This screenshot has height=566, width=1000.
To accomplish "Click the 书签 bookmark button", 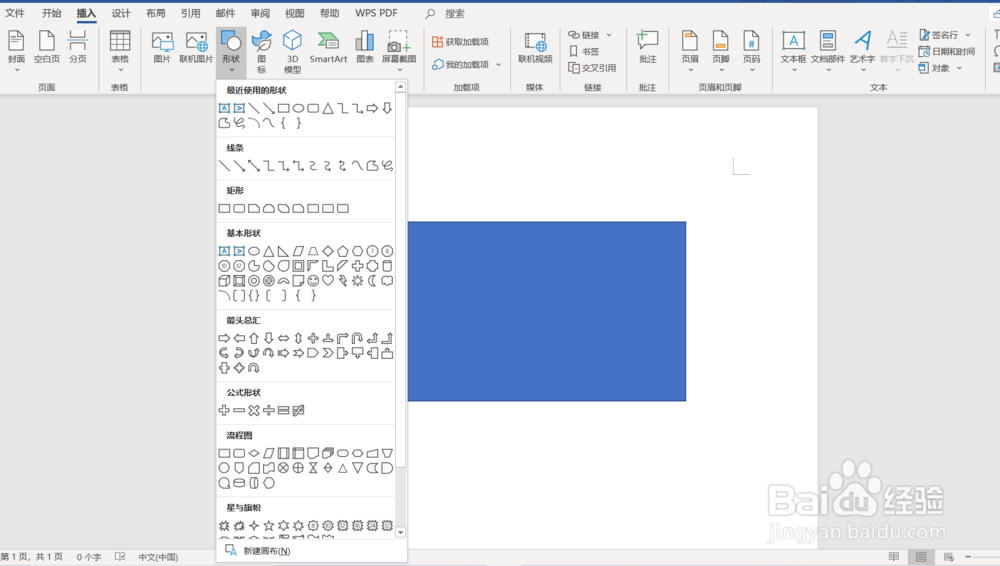I will [x=584, y=52].
